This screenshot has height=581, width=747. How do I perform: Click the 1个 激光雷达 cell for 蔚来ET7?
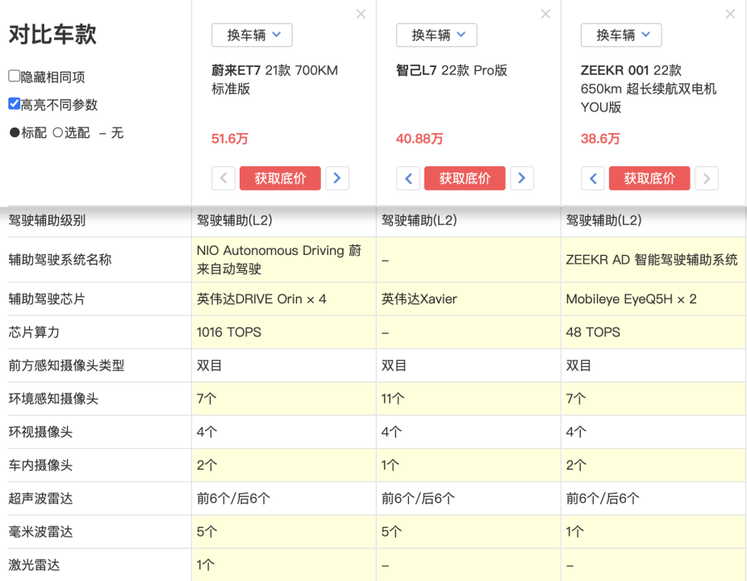(x=283, y=565)
